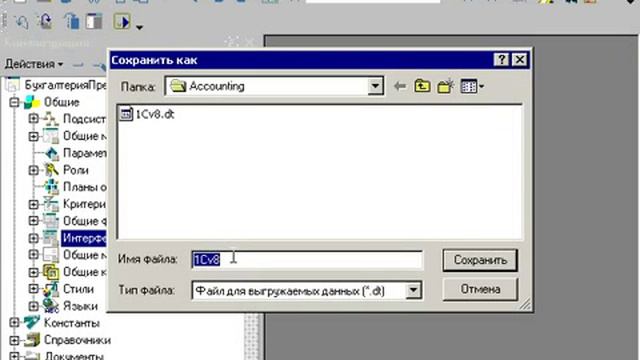Select the 1Cv8.dt file in the list
This screenshot has height=360, width=640.
(155, 114)
